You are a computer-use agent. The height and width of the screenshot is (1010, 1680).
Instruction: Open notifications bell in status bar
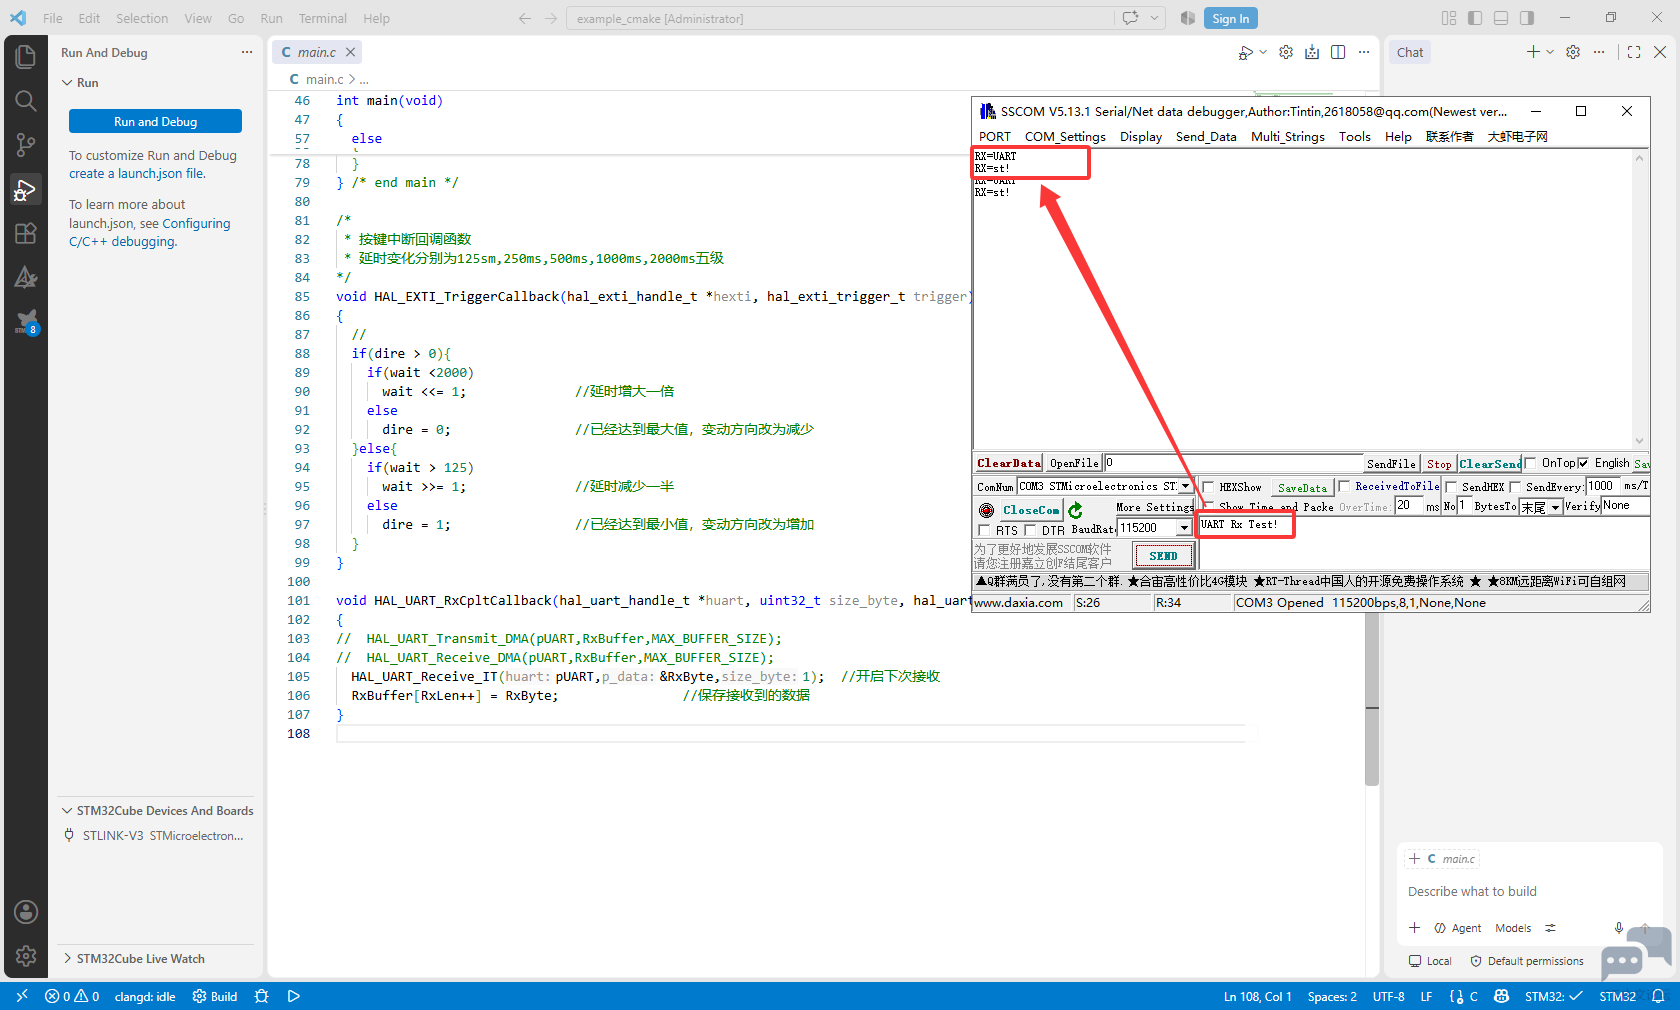click(1658, 996)
